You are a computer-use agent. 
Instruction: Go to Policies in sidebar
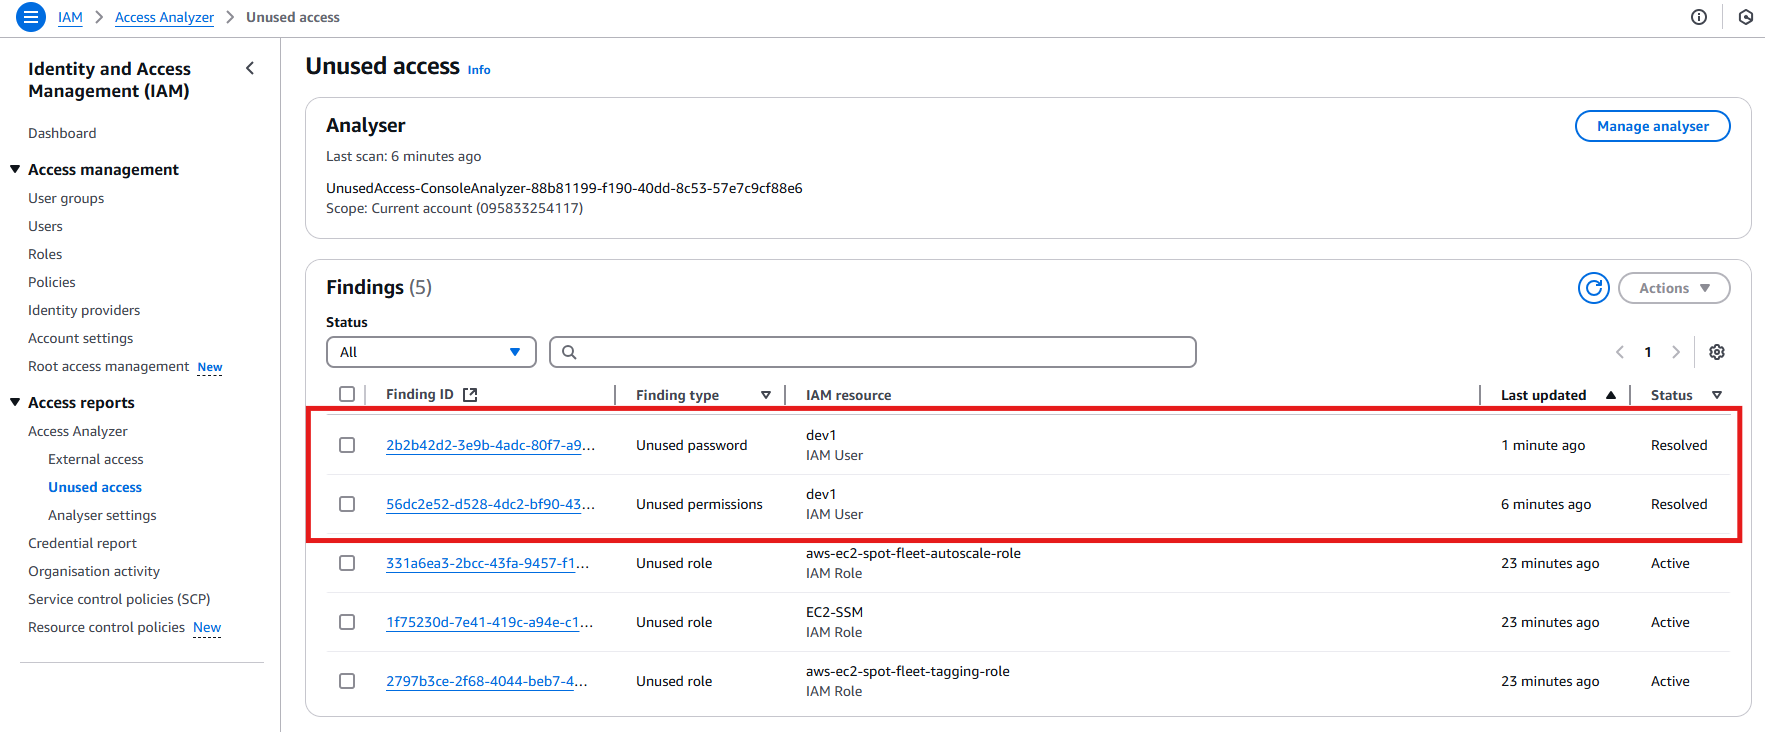click(x=52, y=282)
